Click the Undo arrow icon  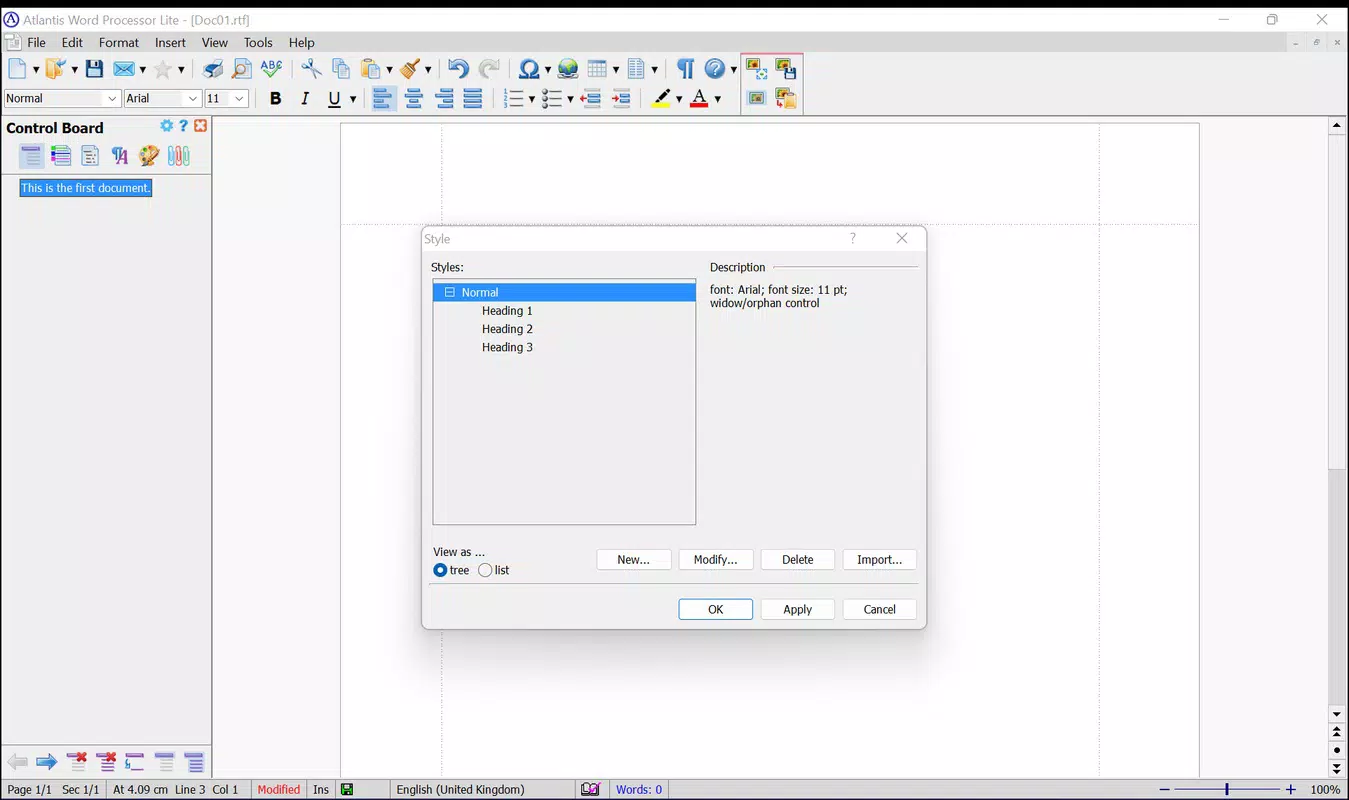458,69
